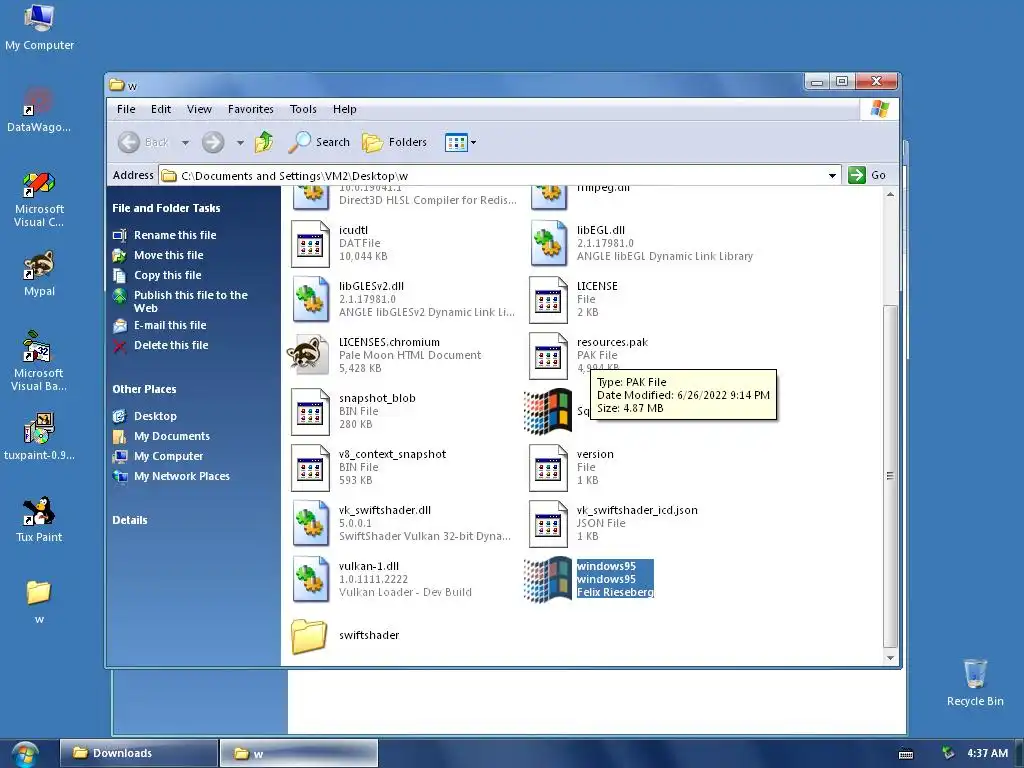
Task: Open the Help menu
Action: 345,109
